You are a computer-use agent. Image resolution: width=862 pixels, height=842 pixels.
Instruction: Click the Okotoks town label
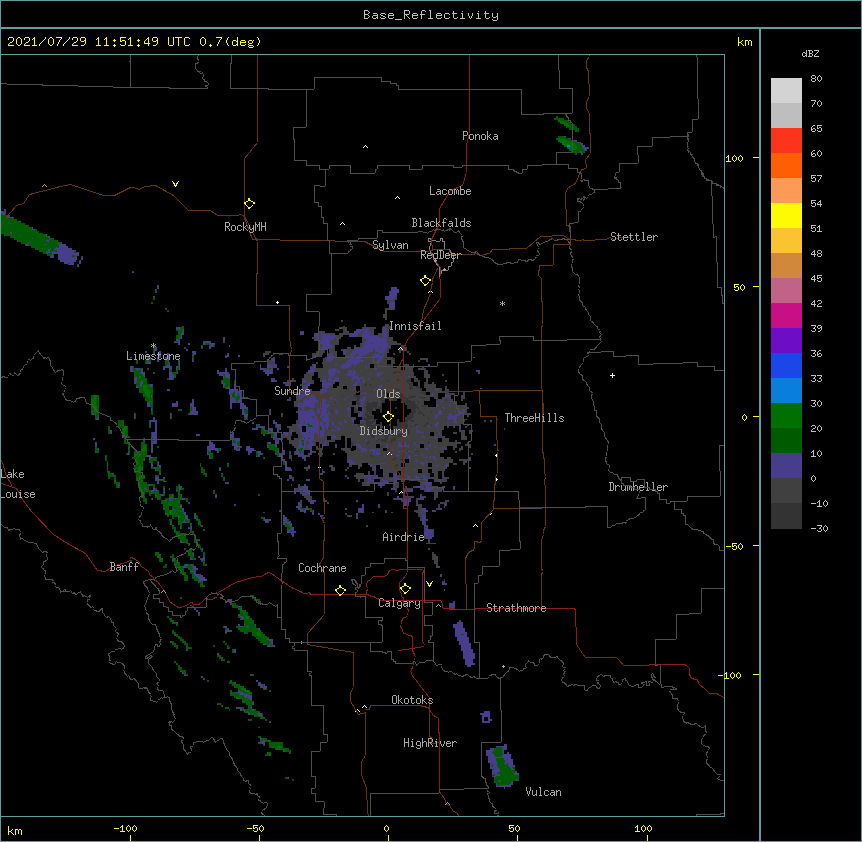point(412,700)
